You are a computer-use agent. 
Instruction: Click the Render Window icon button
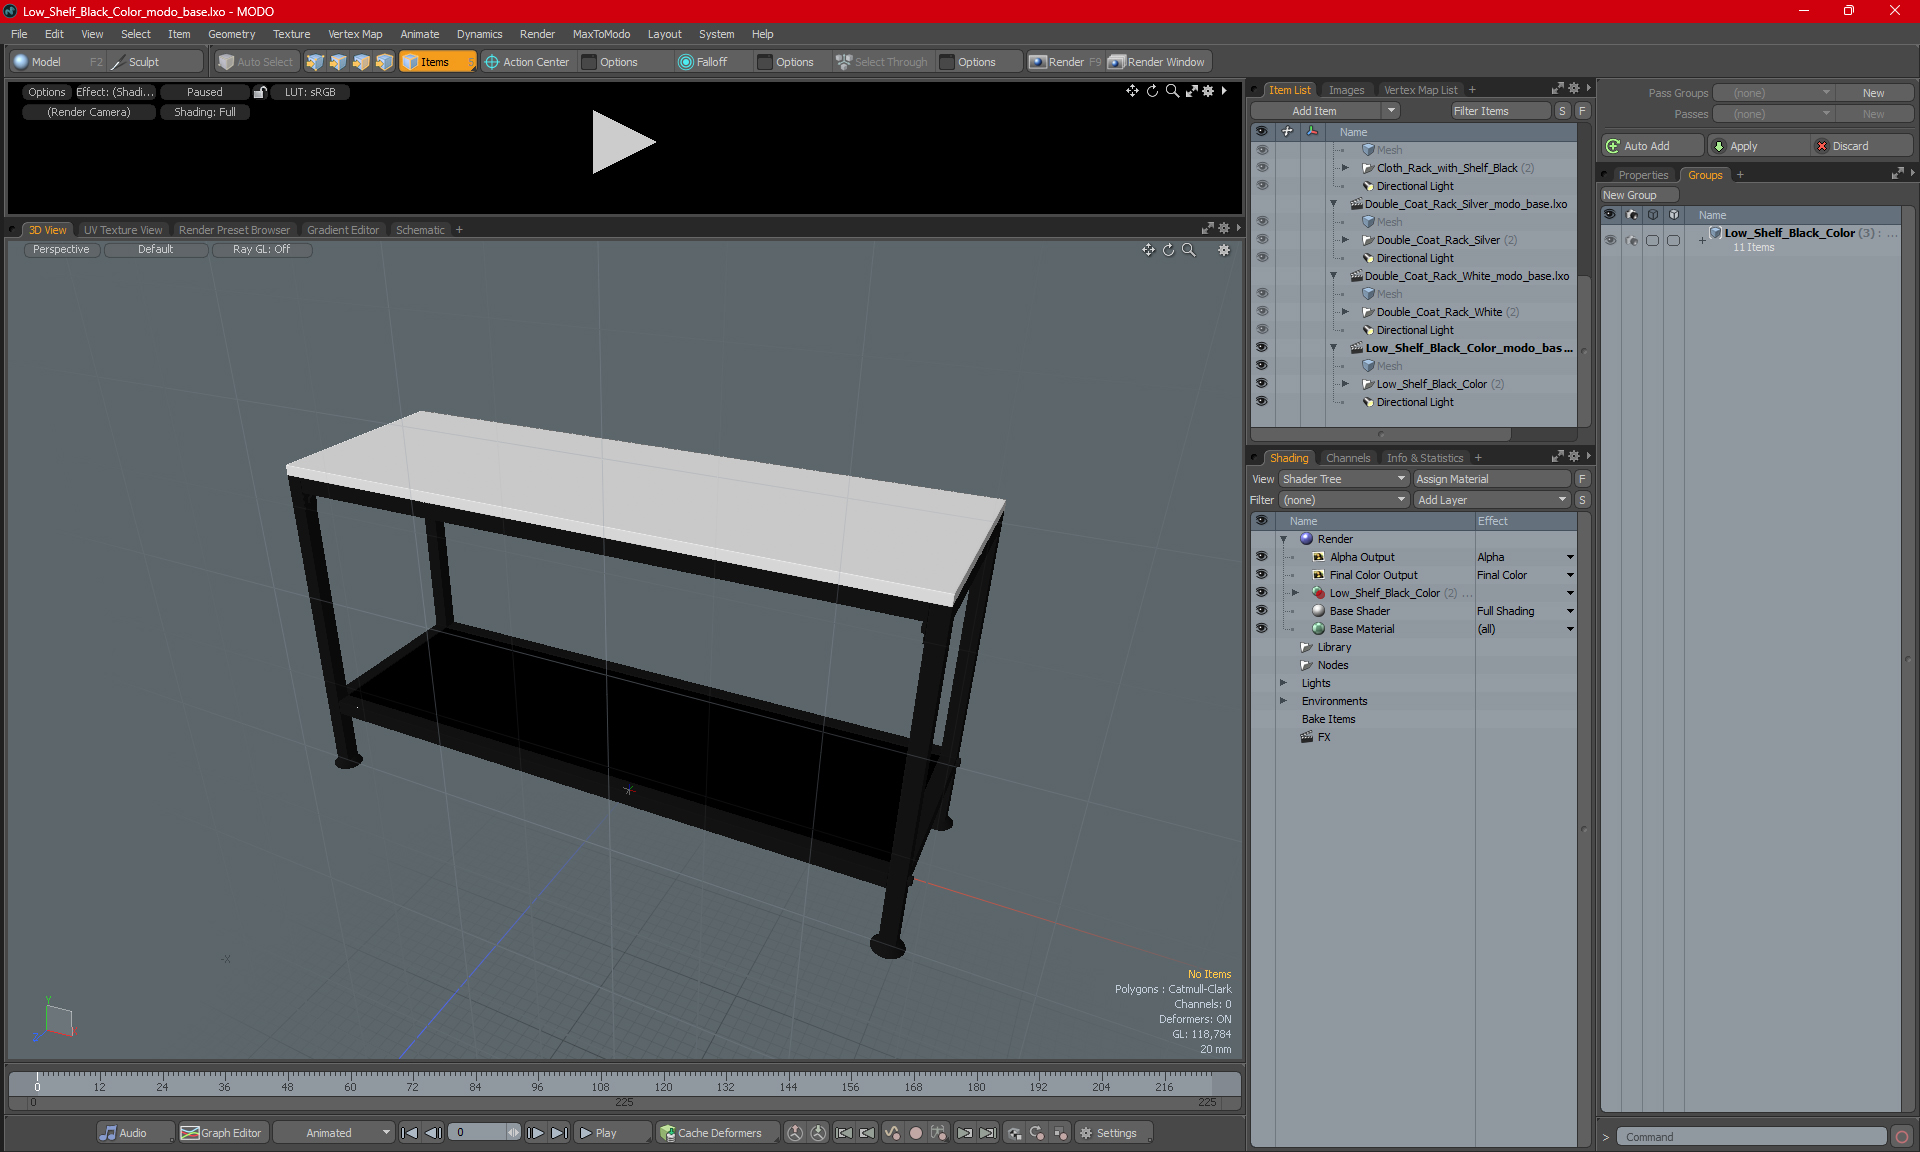1117,62
